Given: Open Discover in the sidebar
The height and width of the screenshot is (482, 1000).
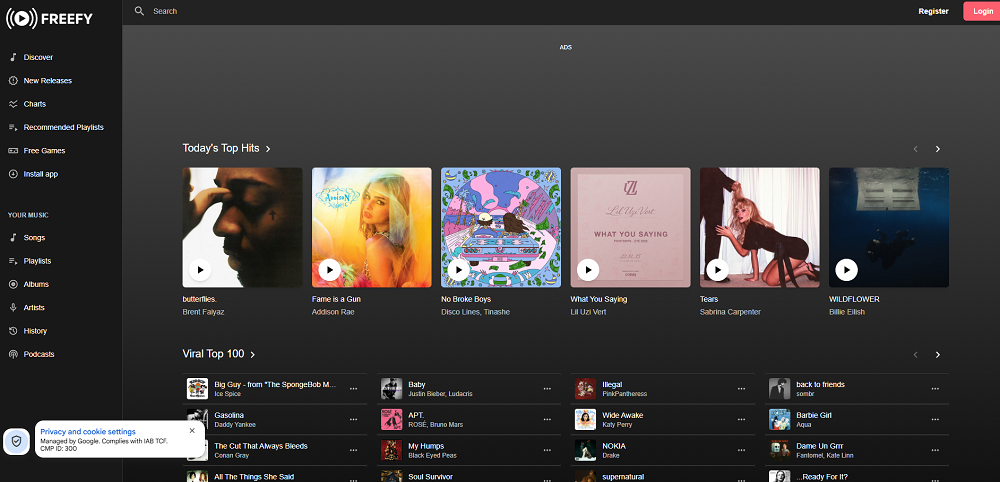Looking at the screenshot, I should (38, 57).
